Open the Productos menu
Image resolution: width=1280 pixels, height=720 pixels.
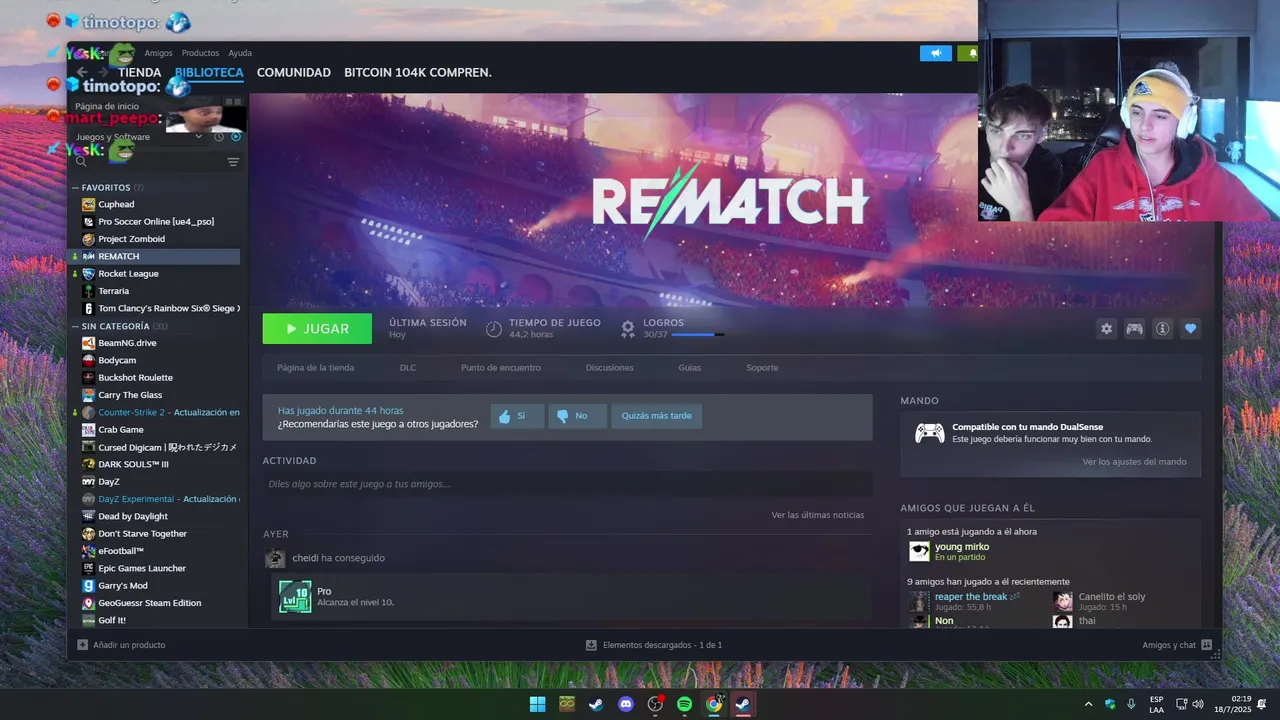200,53
